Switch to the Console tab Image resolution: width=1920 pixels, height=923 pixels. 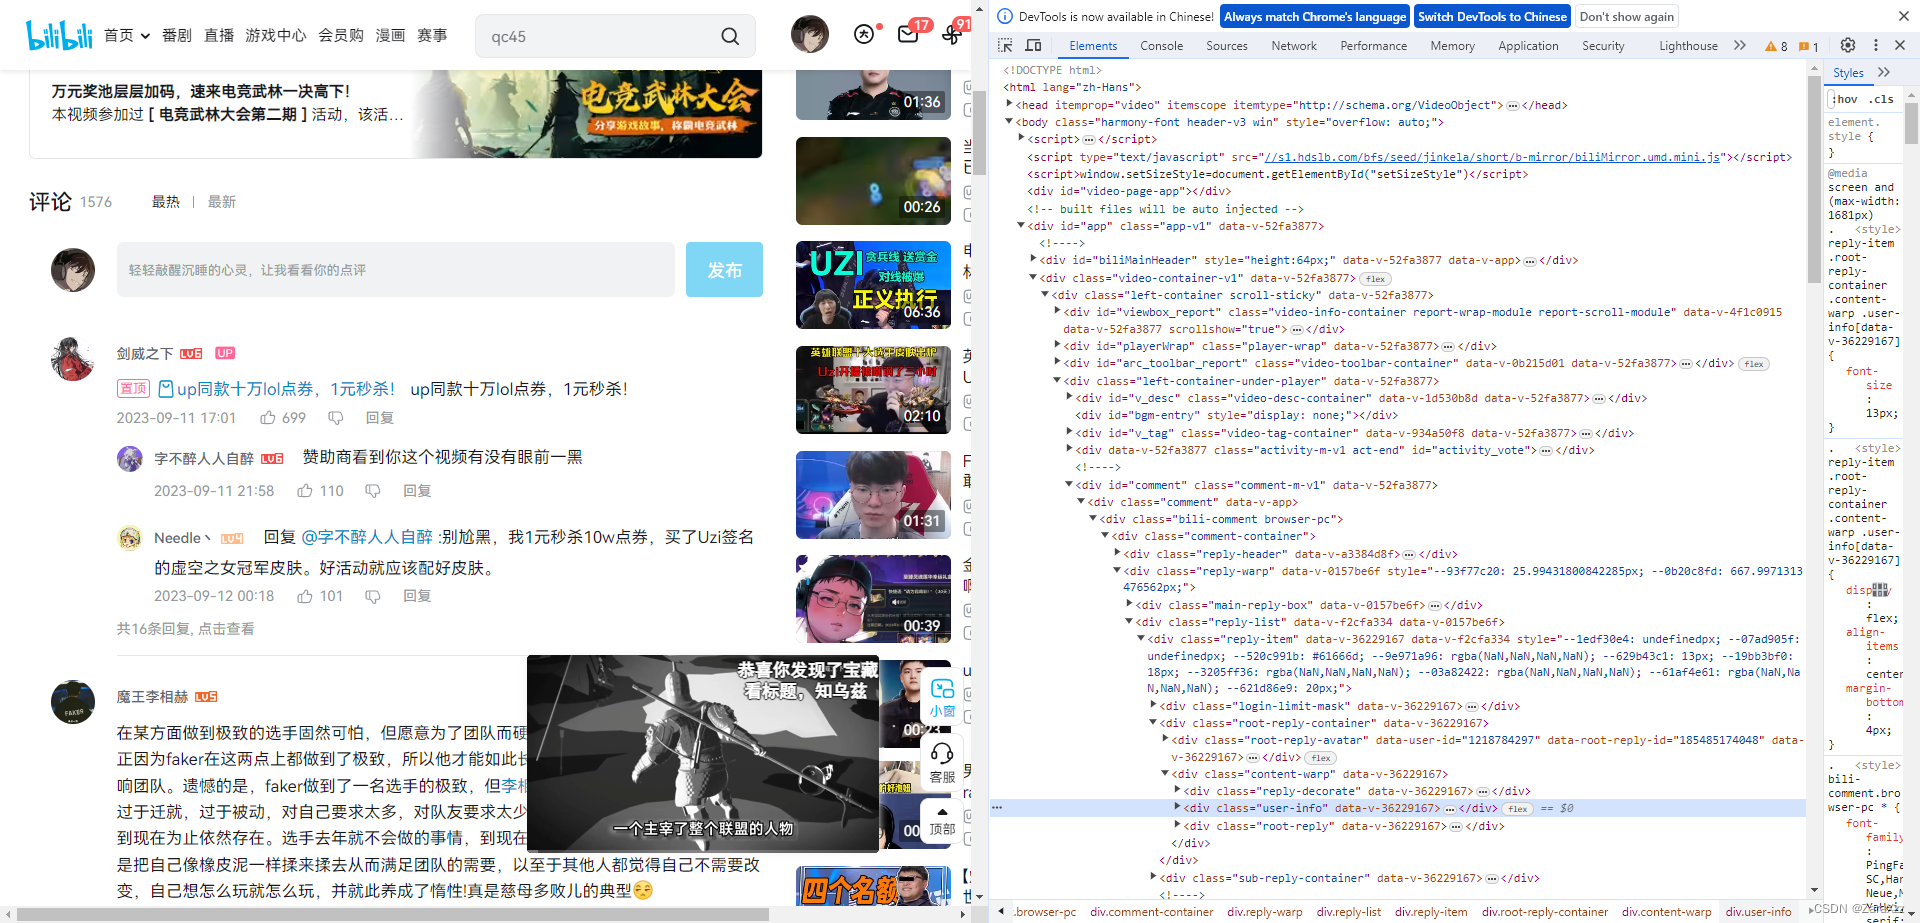[1161, 45]
